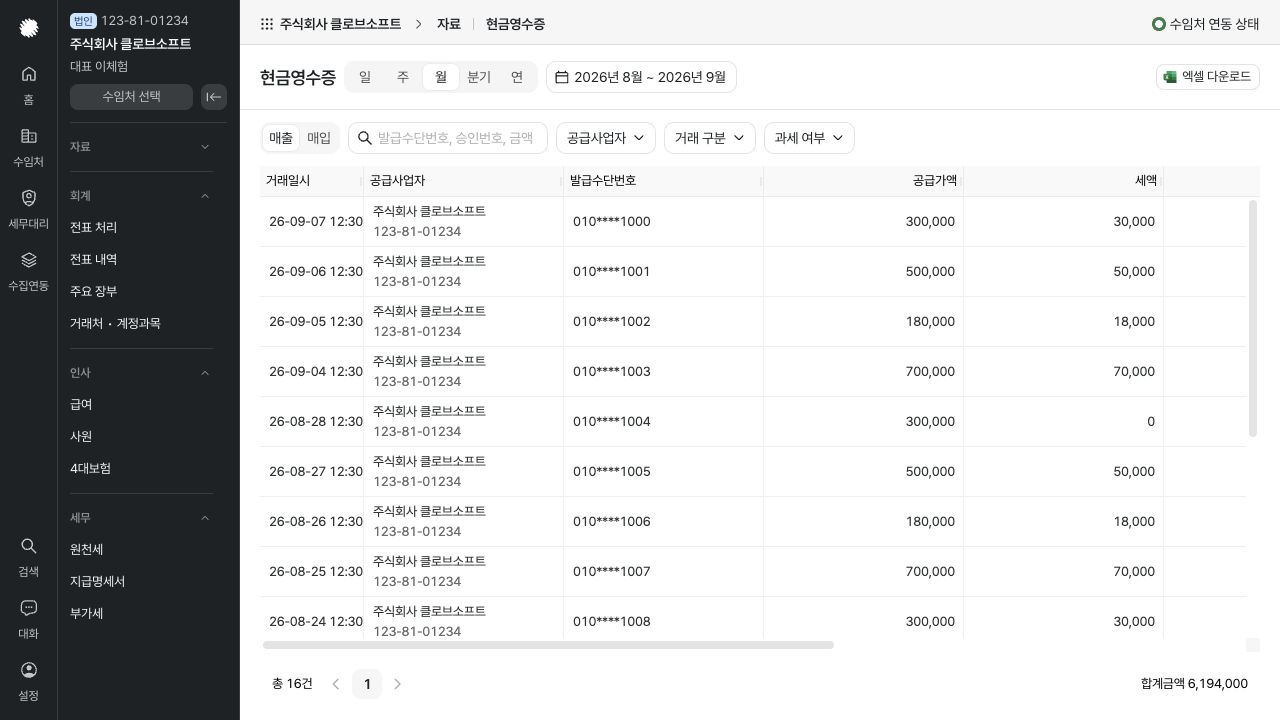Switch the period toggle to 주
The image size is (1280, 720).
403,77
